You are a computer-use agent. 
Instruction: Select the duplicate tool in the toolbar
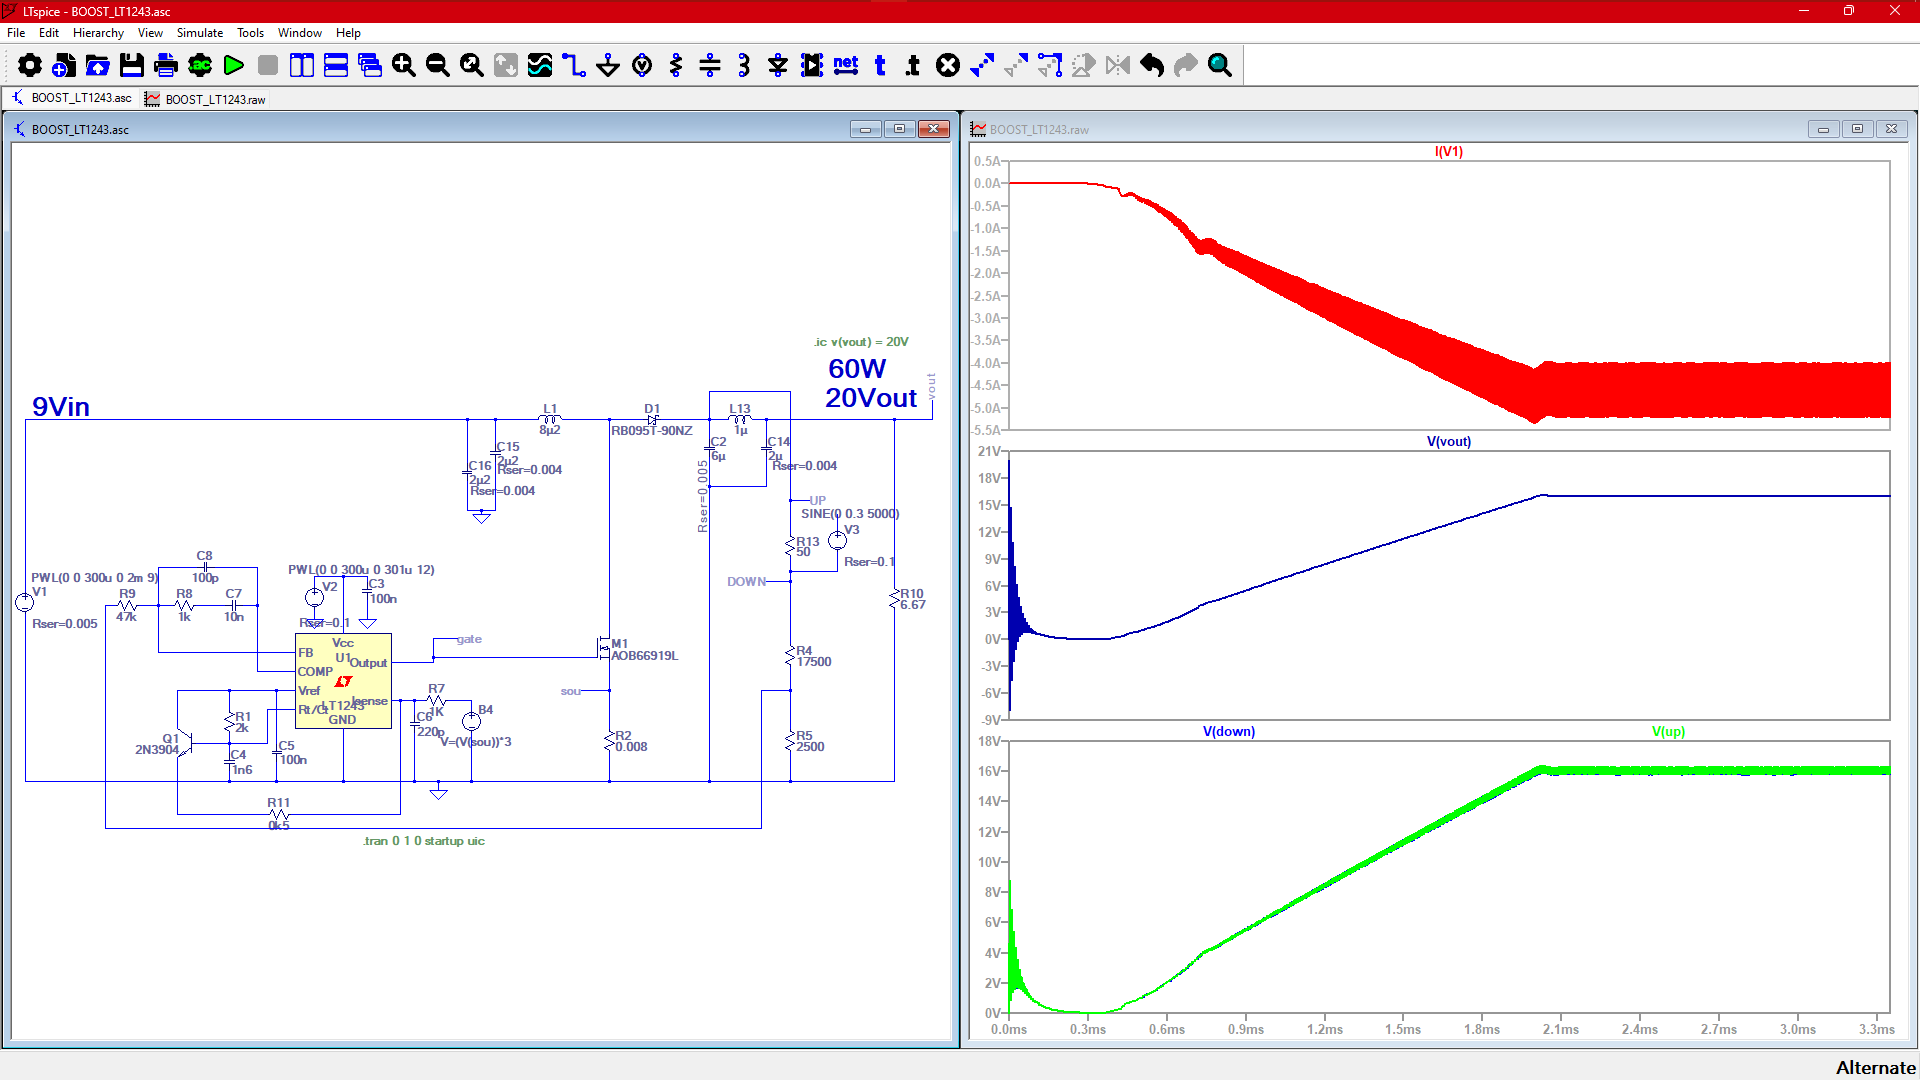(982, 66)
